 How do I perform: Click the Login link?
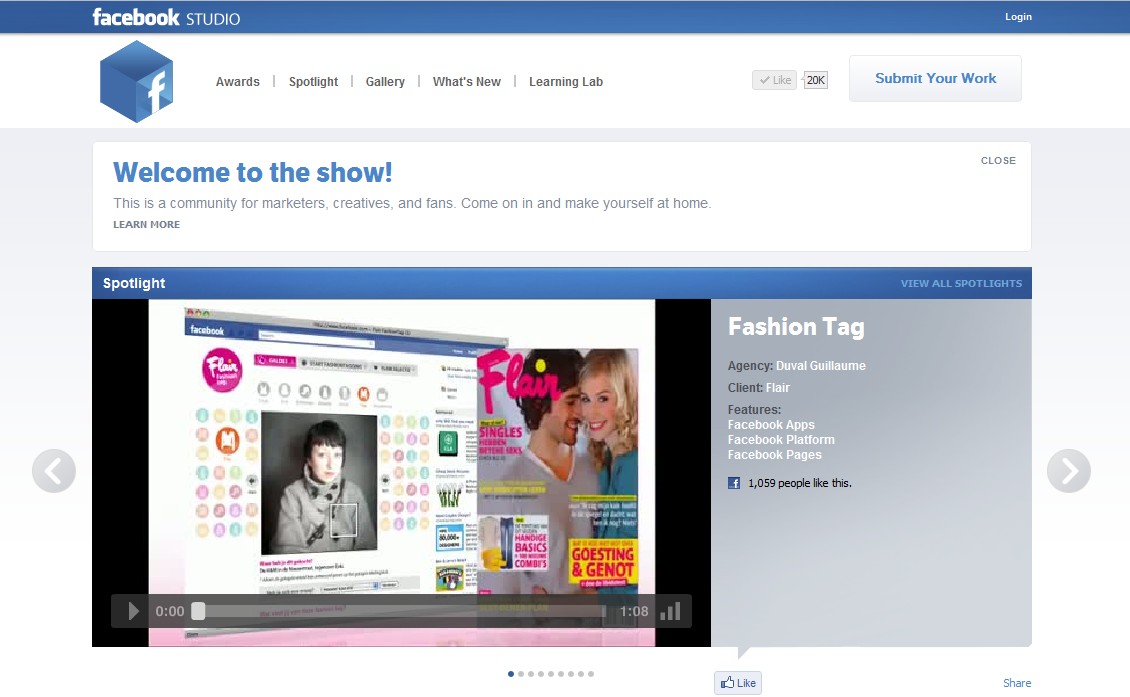(x=1018, y=17)
